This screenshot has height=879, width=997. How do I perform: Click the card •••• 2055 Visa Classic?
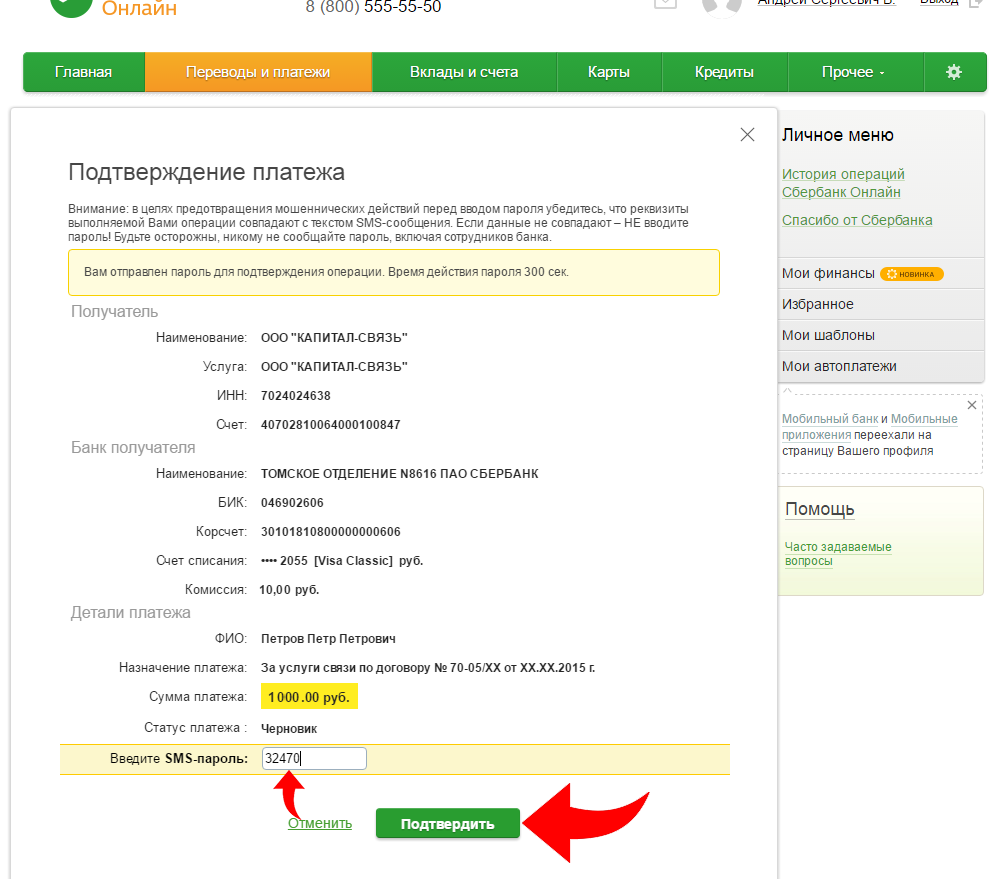click(x=342, y=561)
